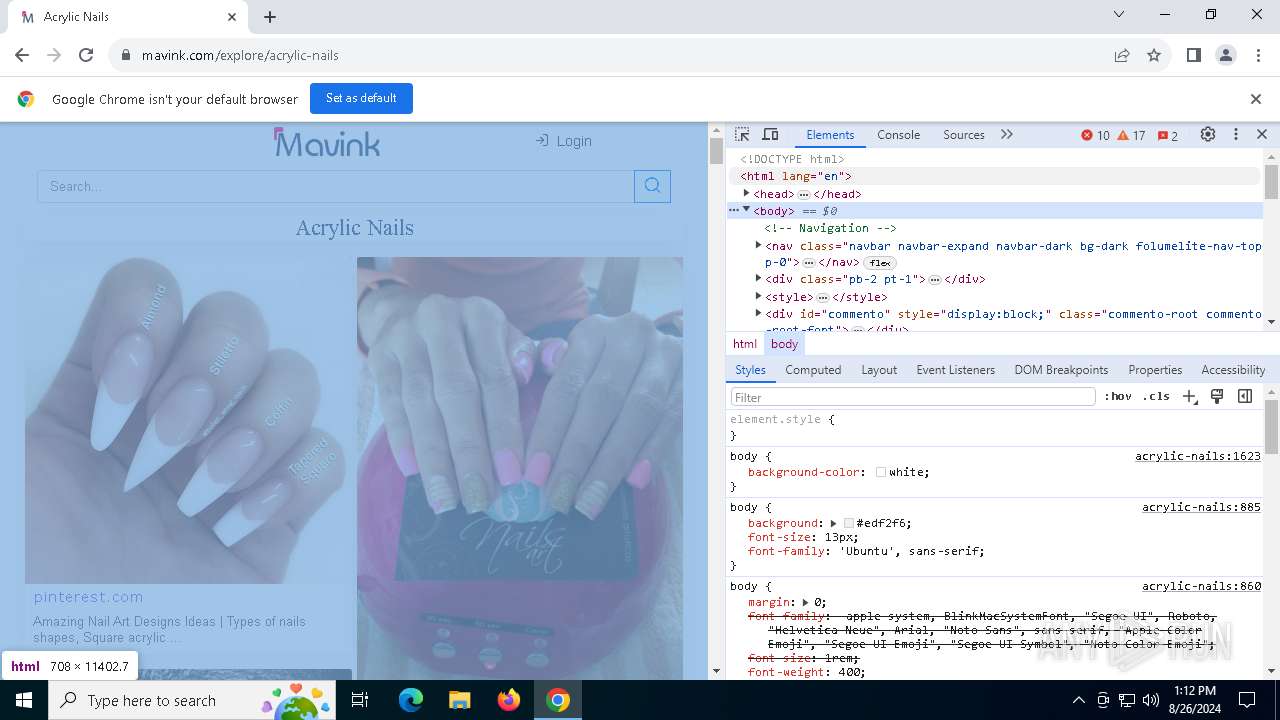Launch Microsoft Edge from the taskbar
Screen dimensions: 1280x720
coord(411,700)
